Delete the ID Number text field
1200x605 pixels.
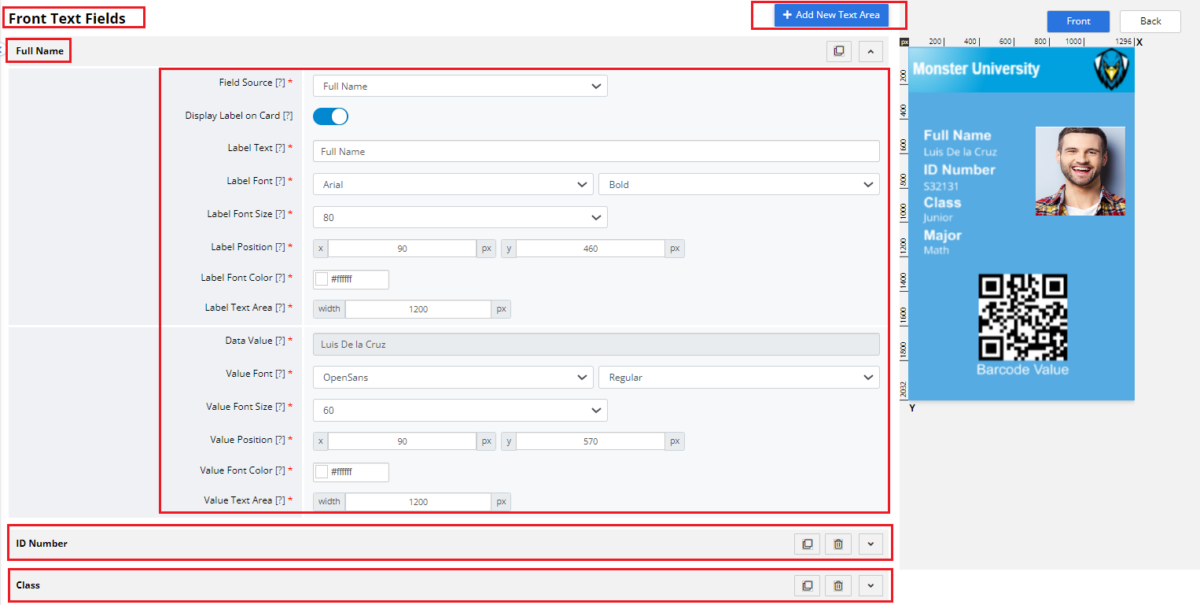click(x=838, y=543)
